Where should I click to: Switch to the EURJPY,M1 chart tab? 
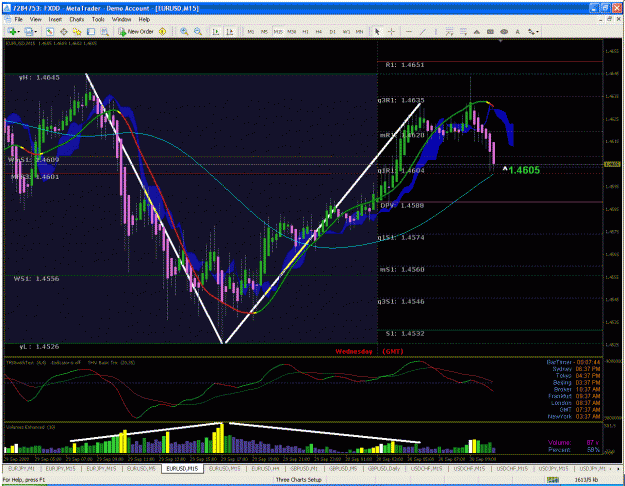point(22,468)
